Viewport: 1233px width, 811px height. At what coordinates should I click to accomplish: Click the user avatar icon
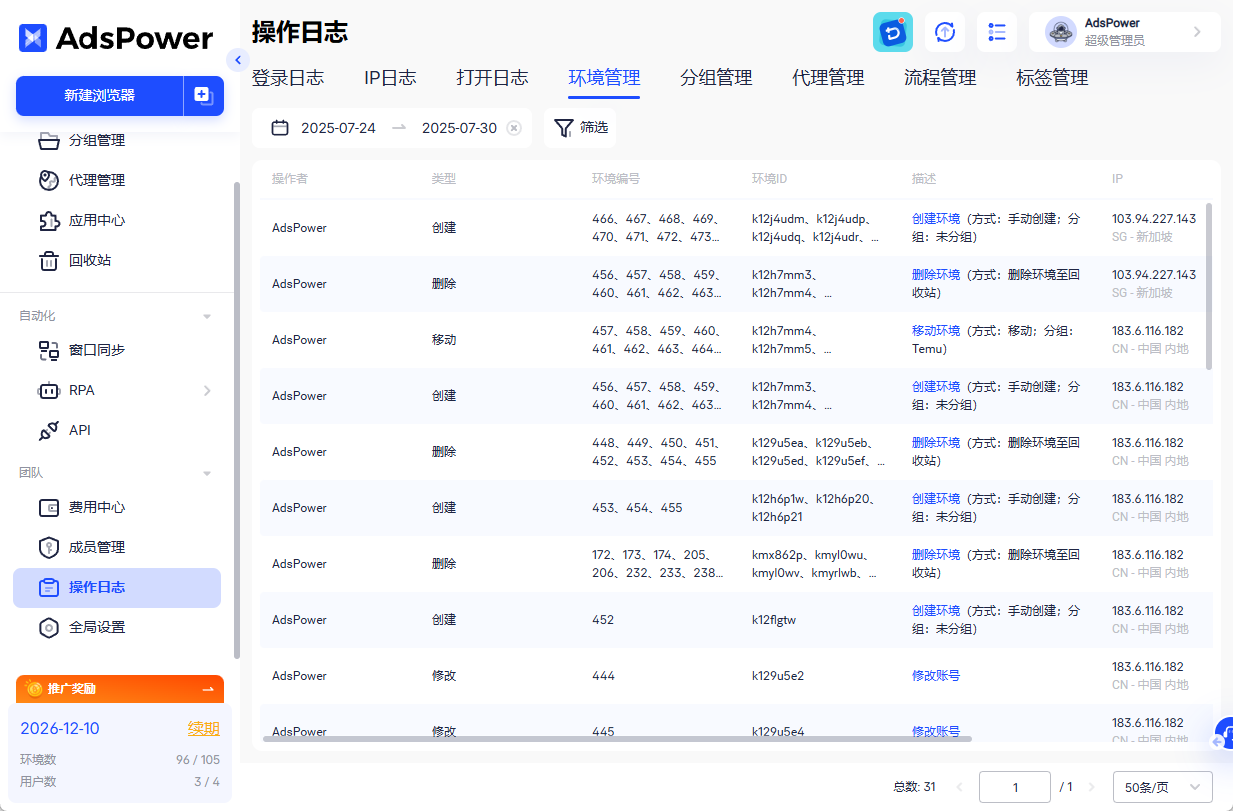[1061, 32]
